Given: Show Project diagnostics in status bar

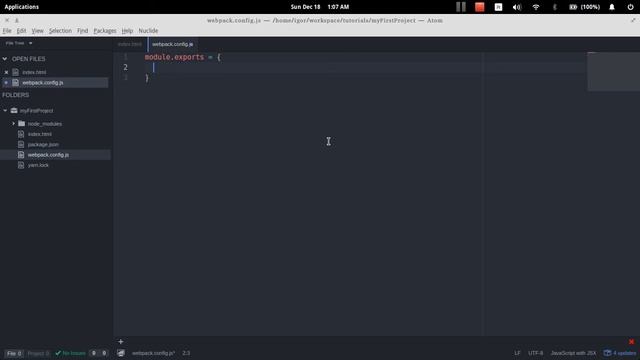Looking at the screenshot, I should 38,353.
